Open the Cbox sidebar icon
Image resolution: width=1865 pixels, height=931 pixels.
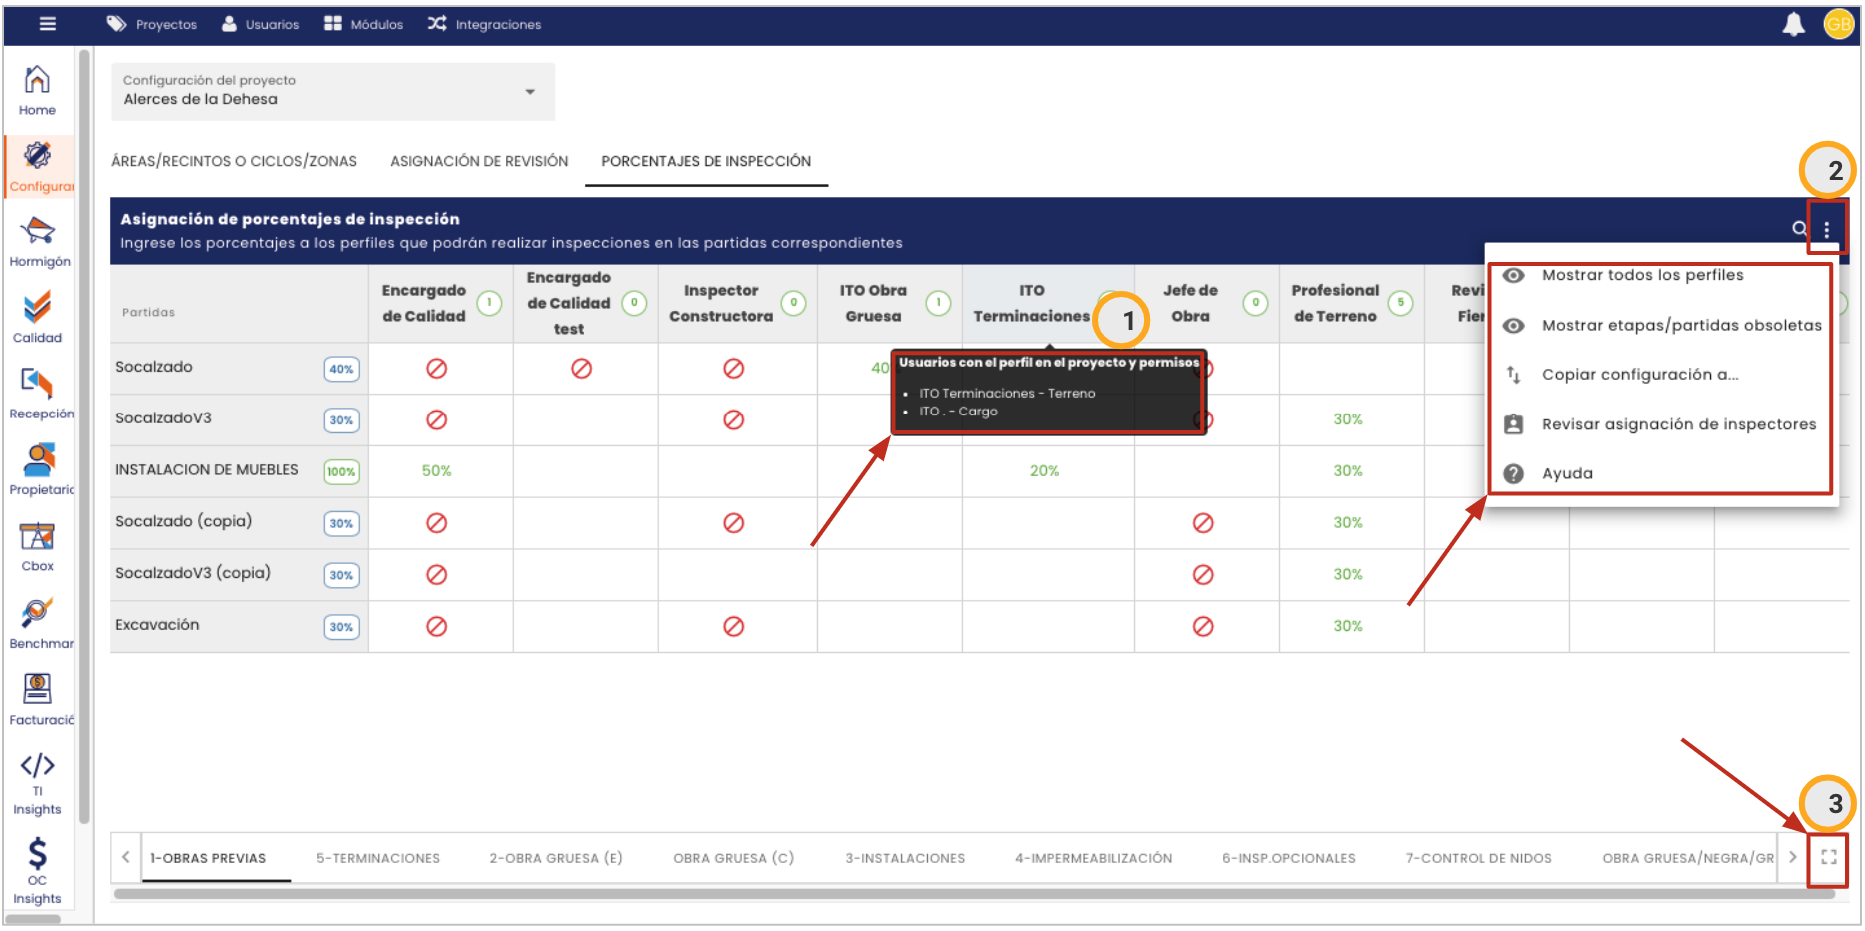pos(37,546)
